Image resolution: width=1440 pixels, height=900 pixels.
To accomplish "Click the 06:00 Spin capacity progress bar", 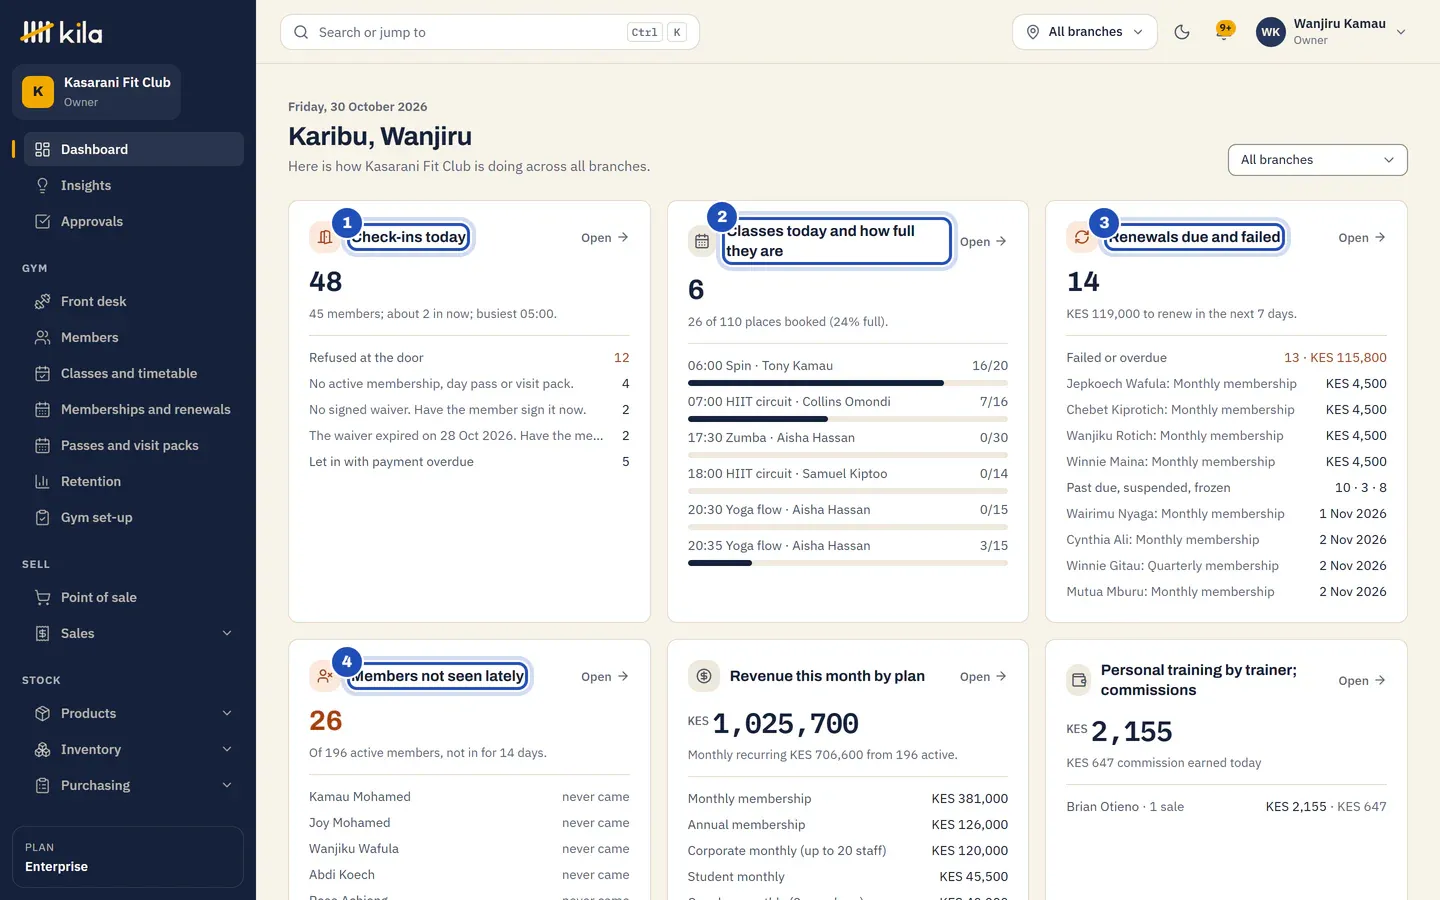I will [x=848, y=383].
